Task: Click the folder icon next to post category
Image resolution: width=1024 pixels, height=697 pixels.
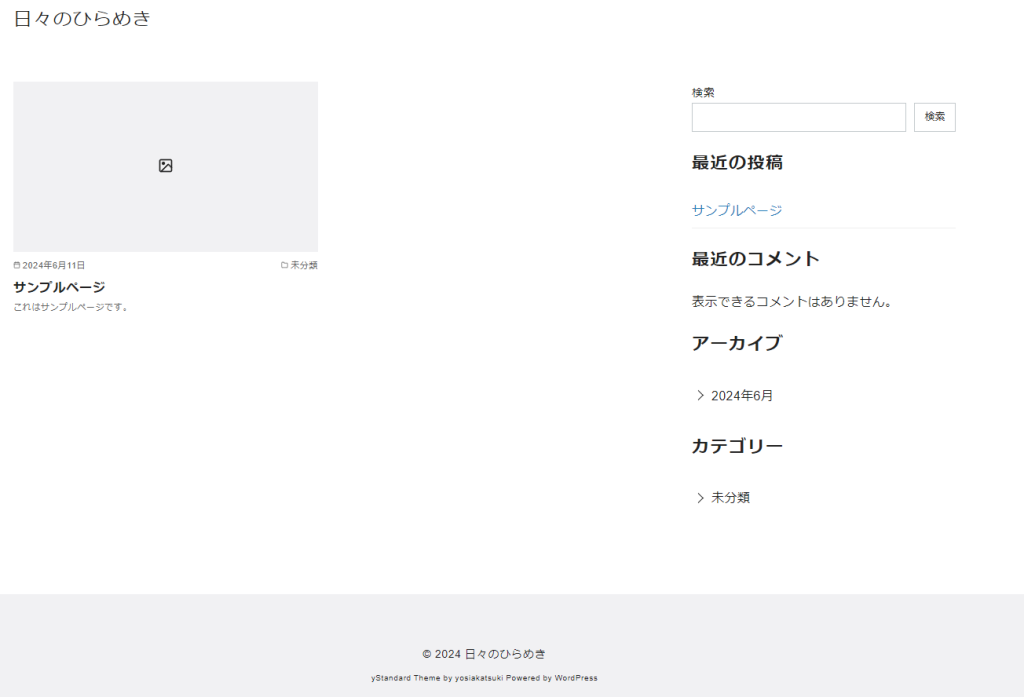Action: point(284,266)
